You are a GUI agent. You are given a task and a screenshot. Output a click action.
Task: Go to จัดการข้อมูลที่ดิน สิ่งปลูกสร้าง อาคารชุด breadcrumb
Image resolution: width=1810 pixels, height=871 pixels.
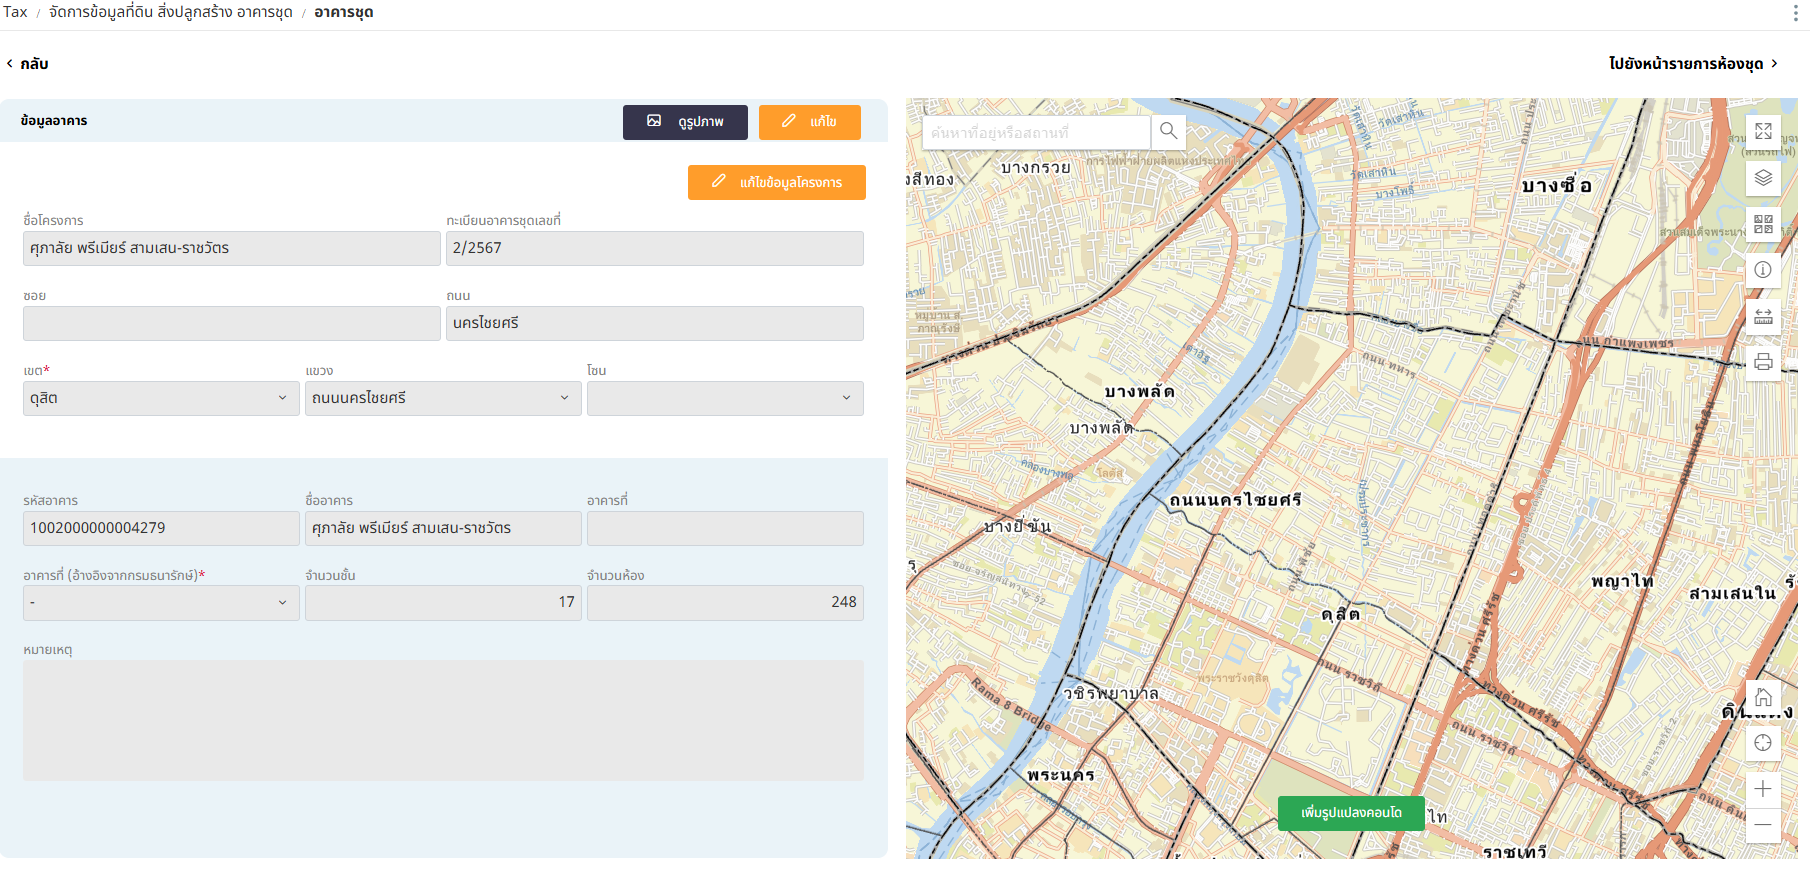pyautogui.click(x=171, y=12)
